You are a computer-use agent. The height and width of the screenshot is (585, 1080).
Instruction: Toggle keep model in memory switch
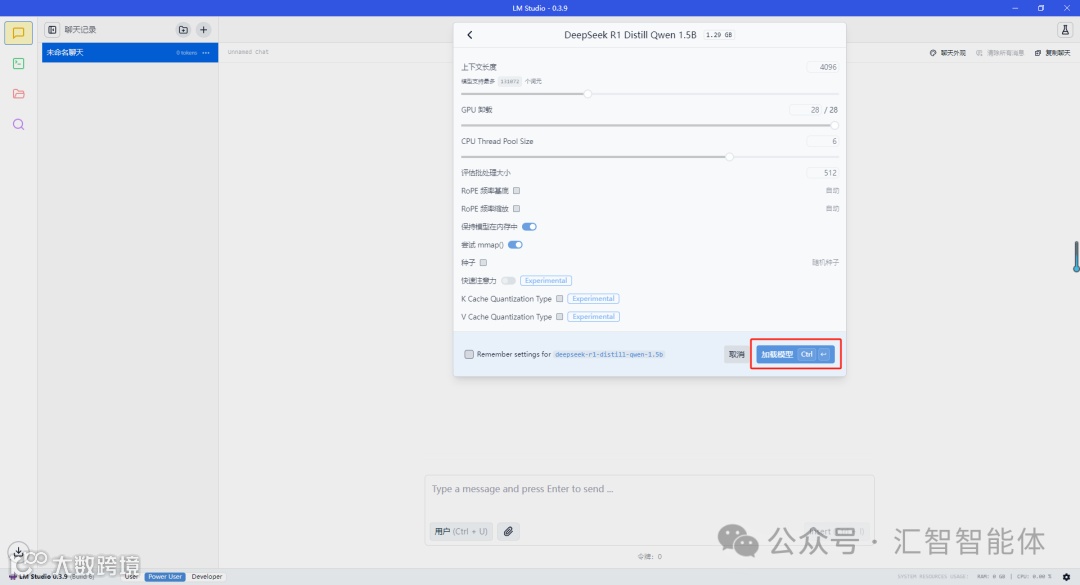click(x=529, y=227)
